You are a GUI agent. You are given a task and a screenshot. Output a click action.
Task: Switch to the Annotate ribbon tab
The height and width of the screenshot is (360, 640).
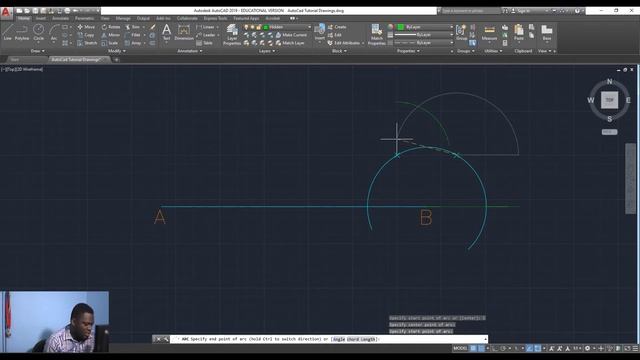point(60,18)
